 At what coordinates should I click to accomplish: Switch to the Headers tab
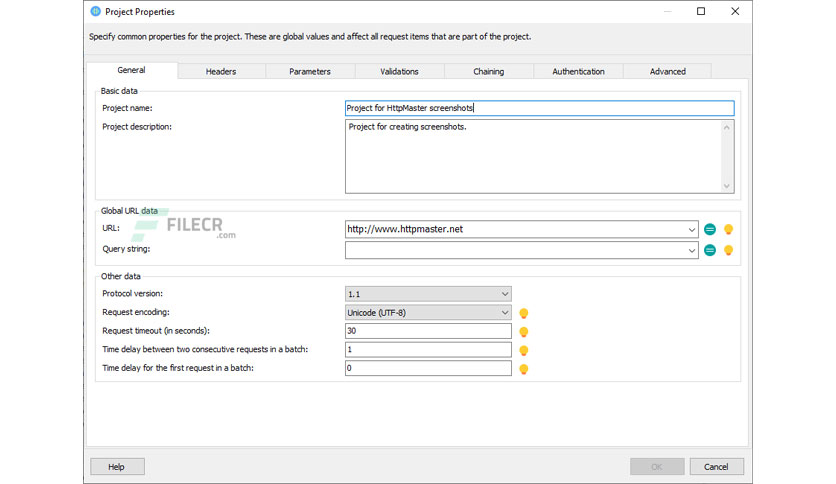click(x=221, y=71)
